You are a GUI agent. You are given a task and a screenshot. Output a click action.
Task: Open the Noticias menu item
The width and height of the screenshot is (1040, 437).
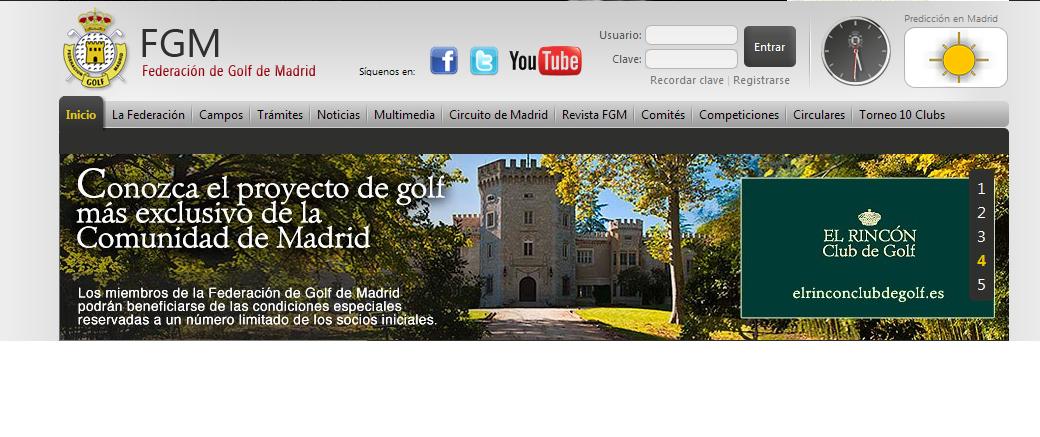[338, 115]
